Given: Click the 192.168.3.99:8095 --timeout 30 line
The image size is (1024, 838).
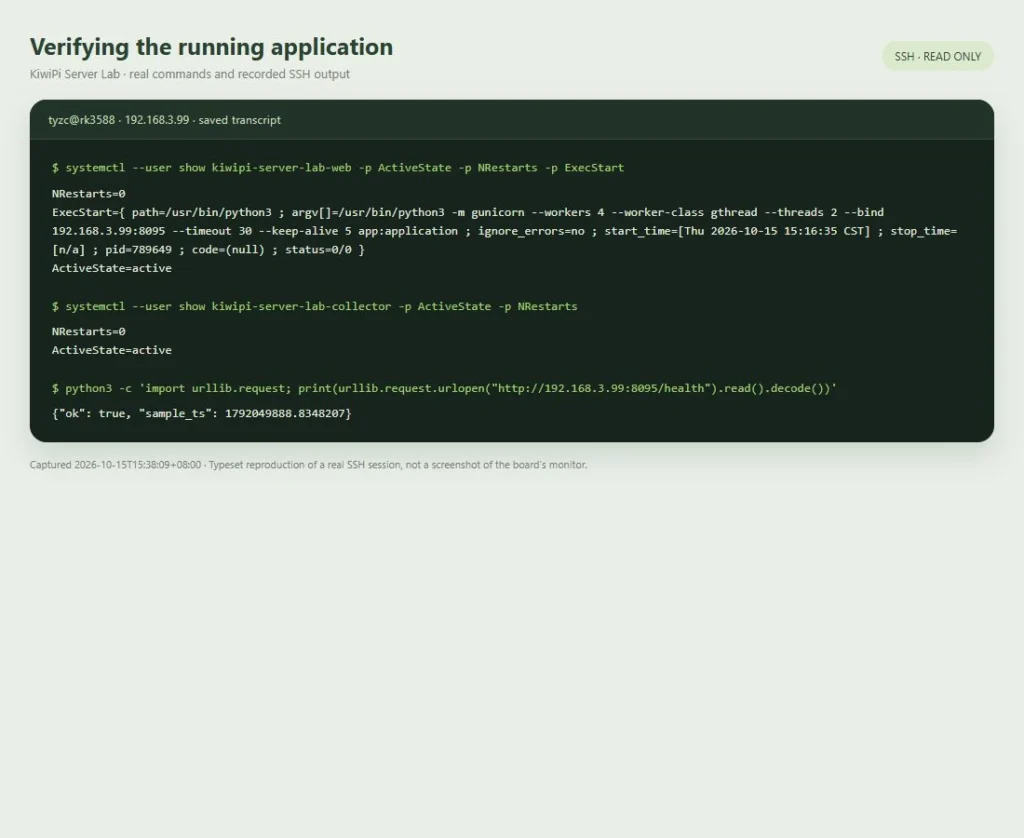Looking at the screenshot, I should point(504,231).
